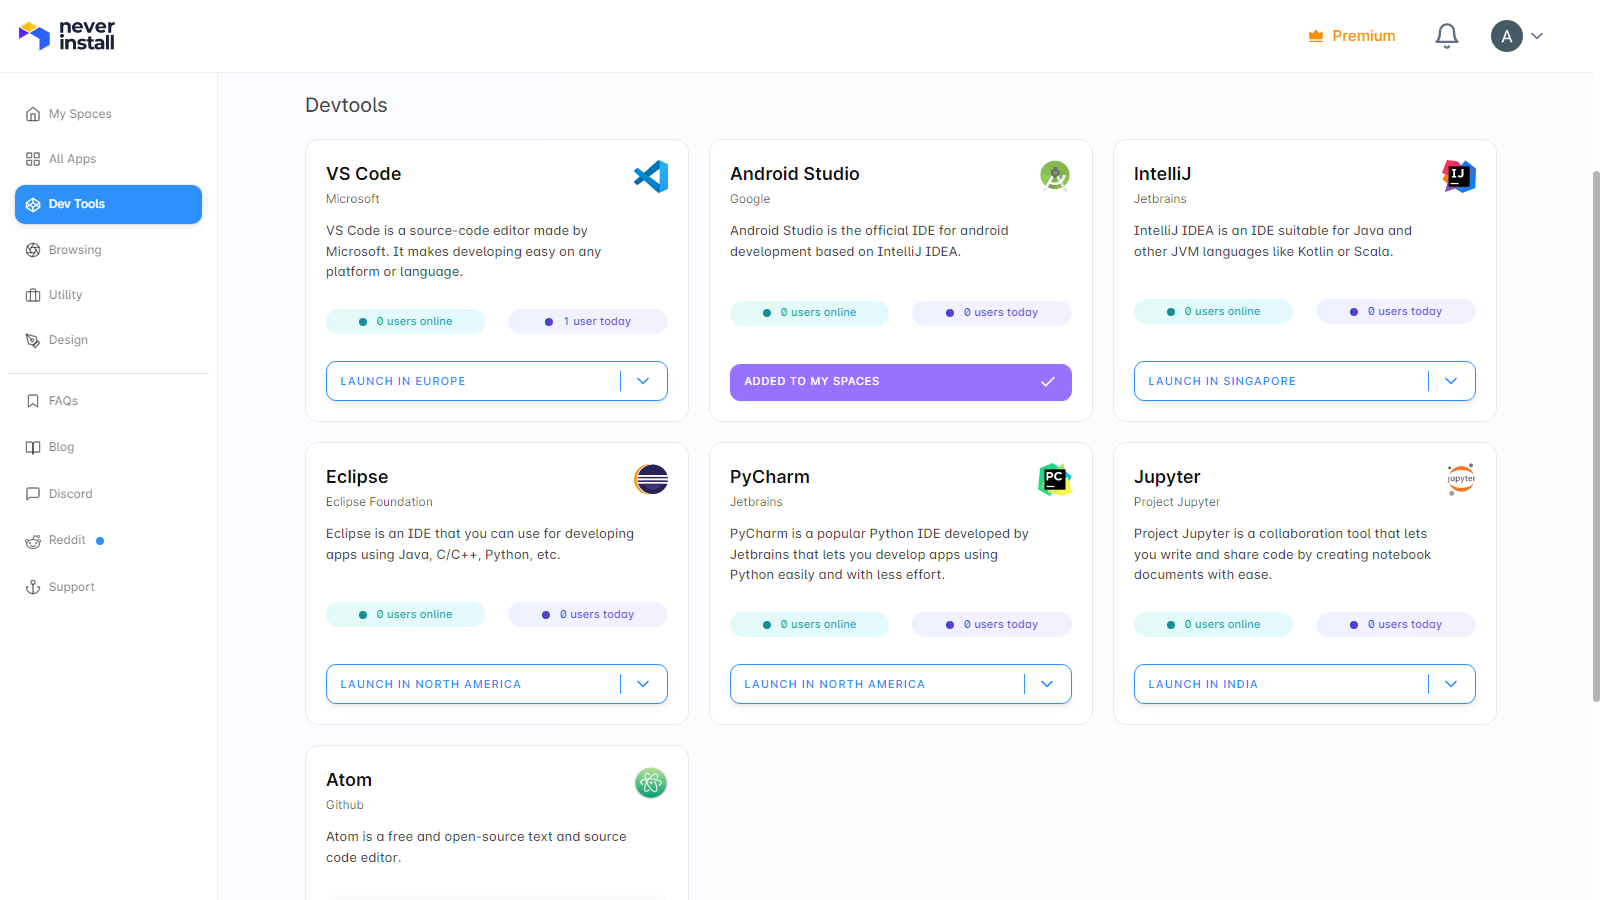Expand IntelliJ region dropdown arrow

[x=1451, y=381]
